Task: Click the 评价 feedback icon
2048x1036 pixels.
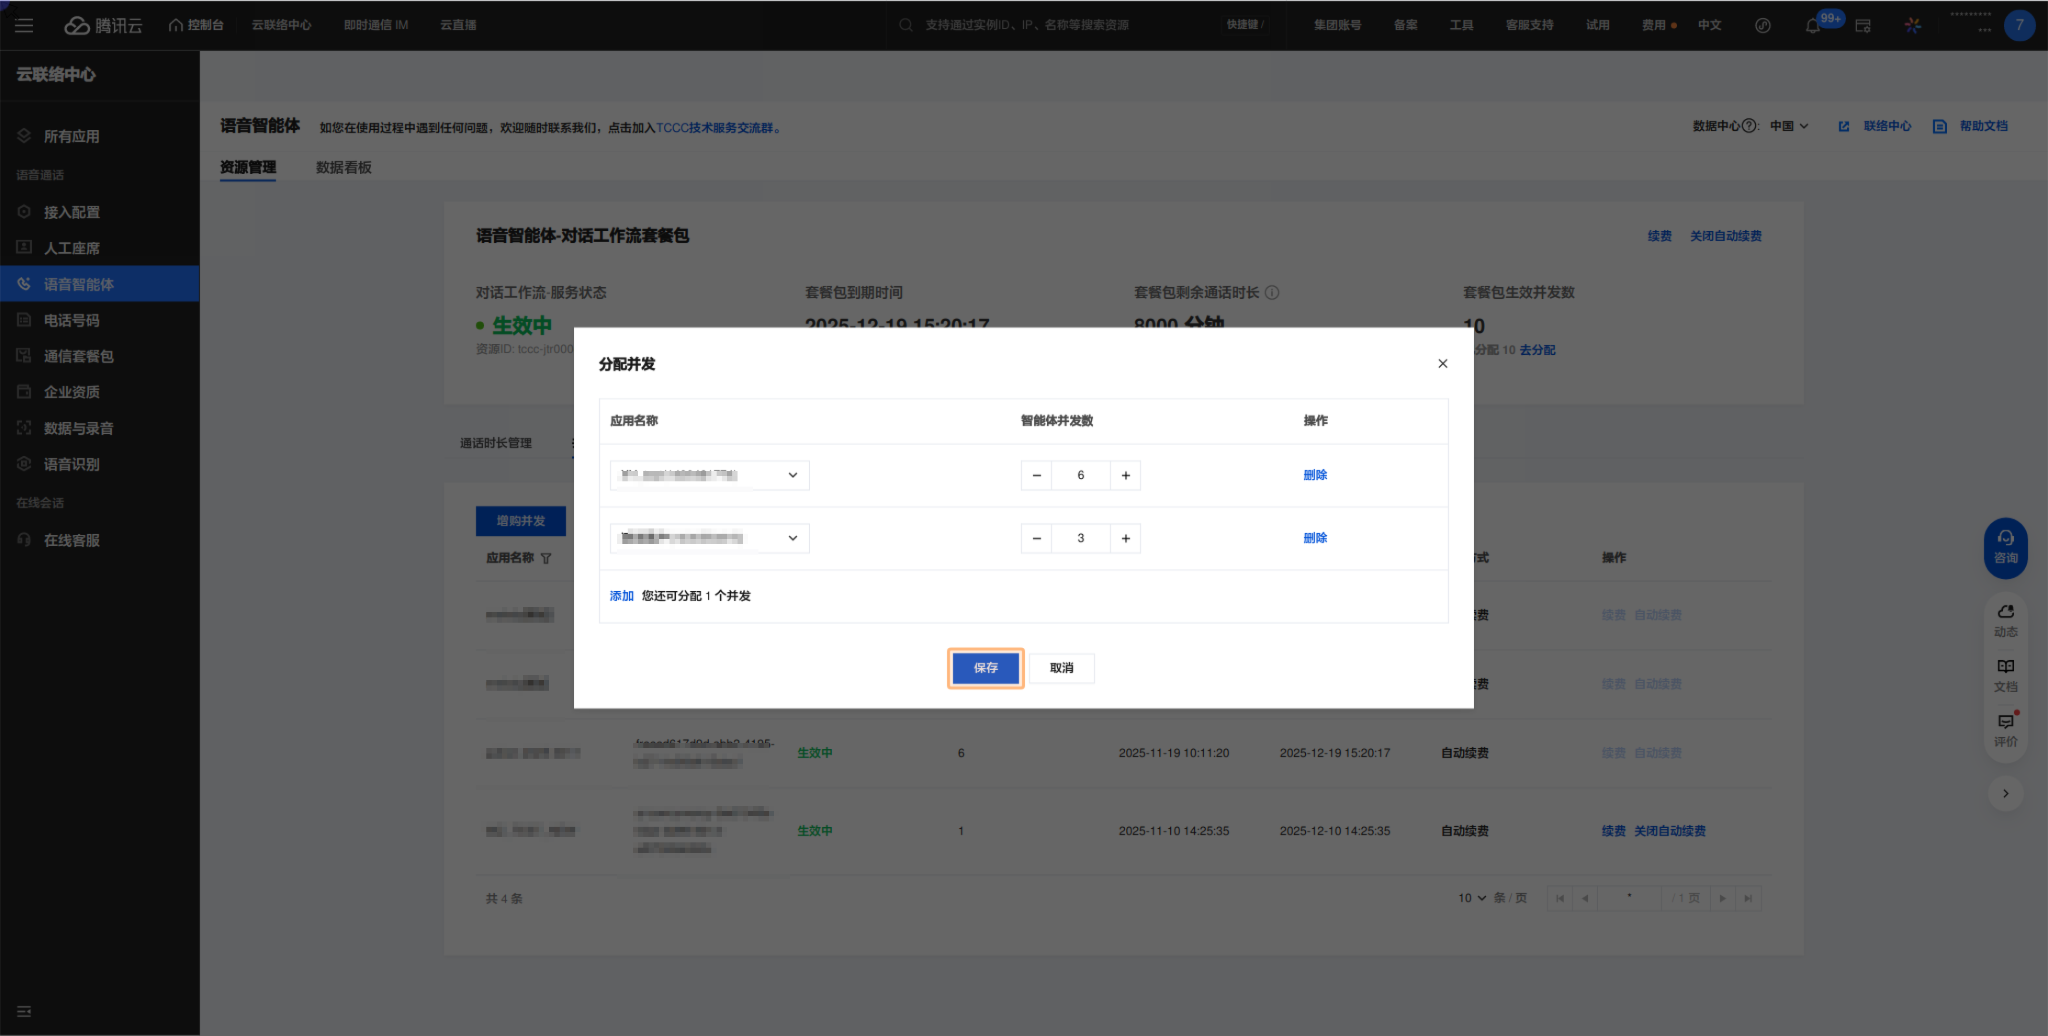Action: pyautogui.click(x=2005, y=730)
